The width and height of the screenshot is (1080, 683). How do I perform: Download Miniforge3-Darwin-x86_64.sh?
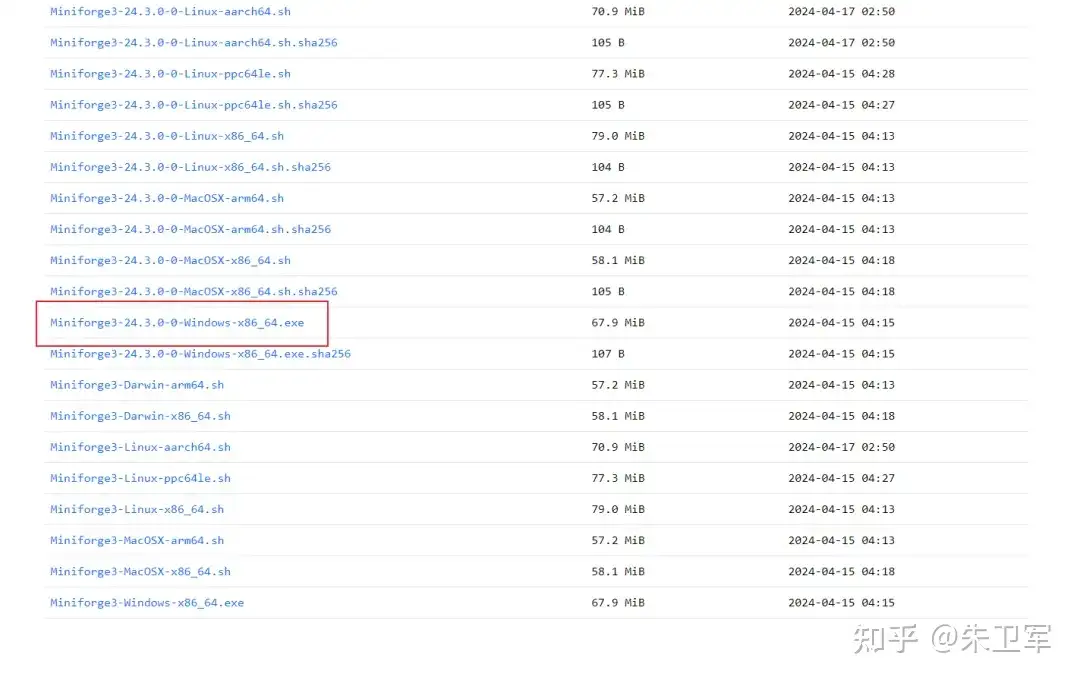pyautogui.click(x=141, y=416)
